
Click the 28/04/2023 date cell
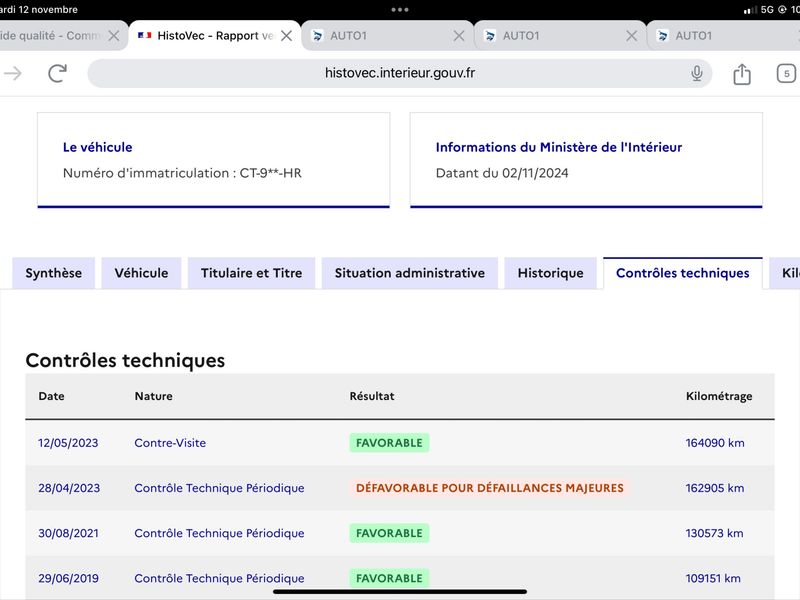[69, 488]
